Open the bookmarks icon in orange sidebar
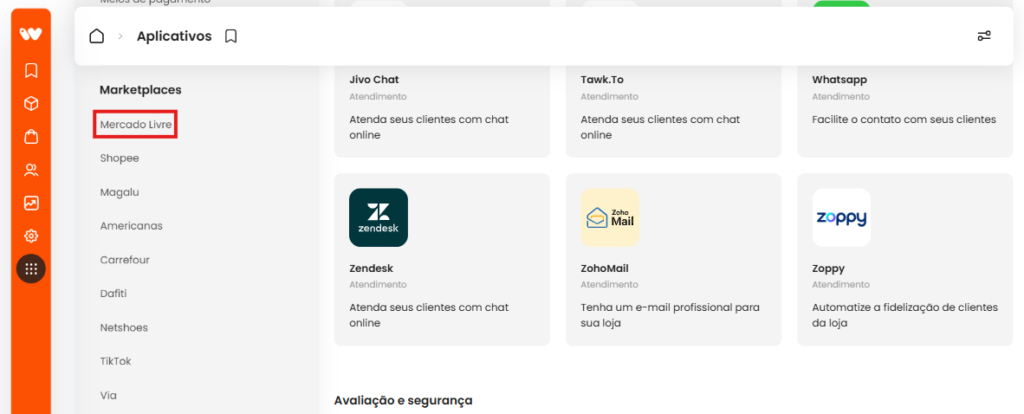 (31, 70)
